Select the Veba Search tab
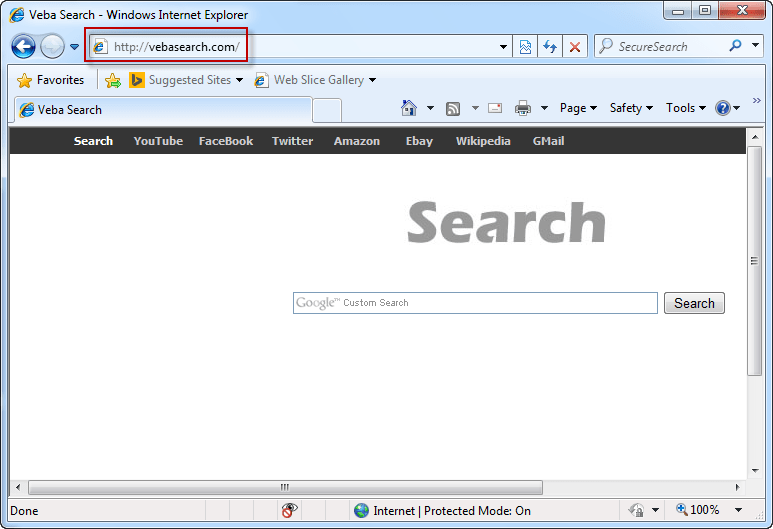The height and width of the screenshot is (529, 773). pyautogui.click(x=164, y=109)
